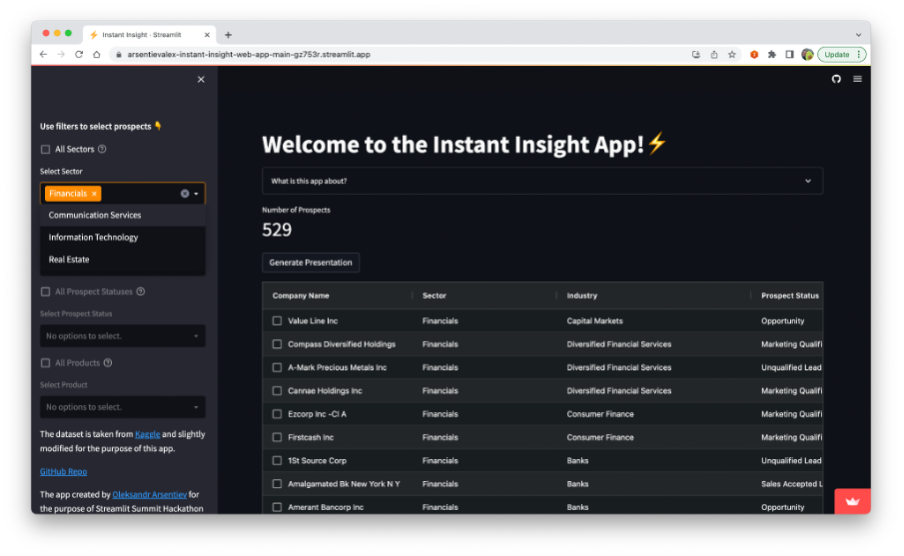The width and height of the screenshot is (904, 556).
Task: Tick the All Prospect Statuses checkbox
Action: pyautogui.click(x=45, y=292)
